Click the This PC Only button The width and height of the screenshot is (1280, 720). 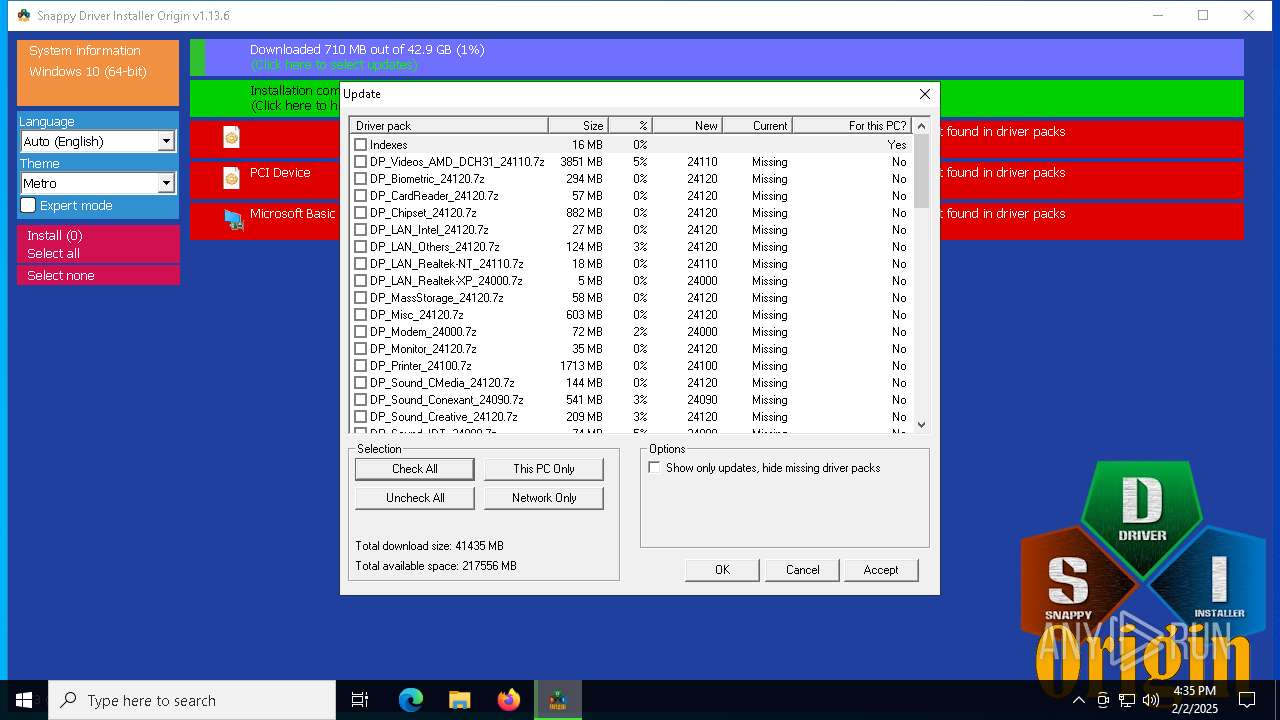[544, 469]
